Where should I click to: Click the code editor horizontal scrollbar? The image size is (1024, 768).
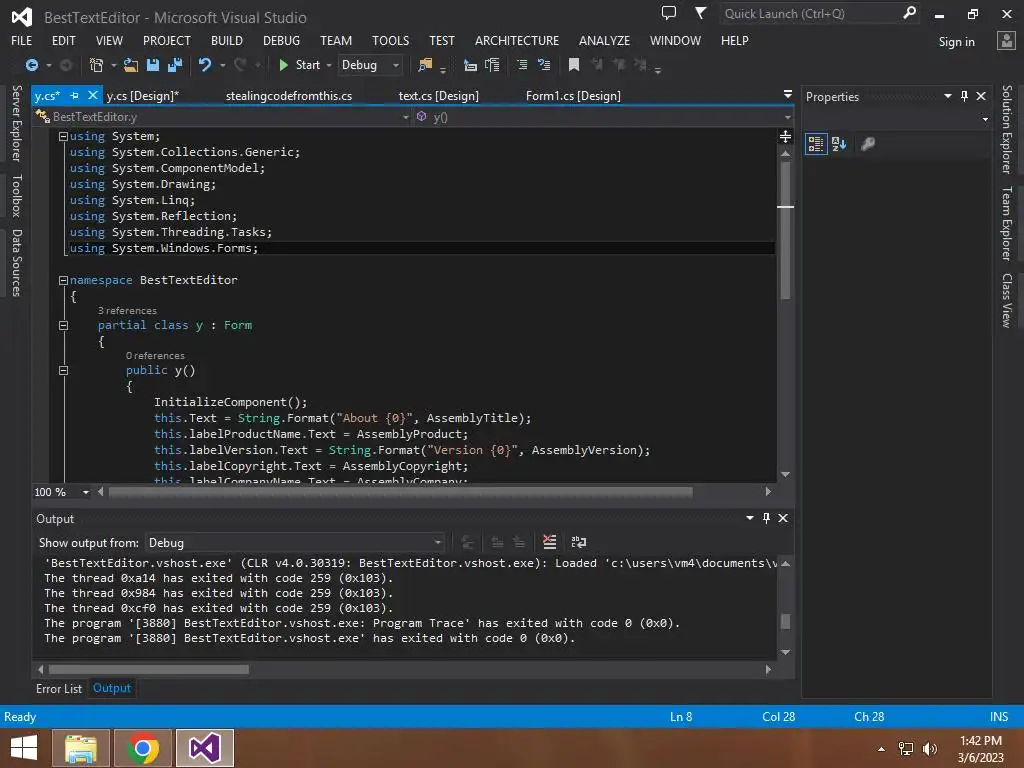400,492
